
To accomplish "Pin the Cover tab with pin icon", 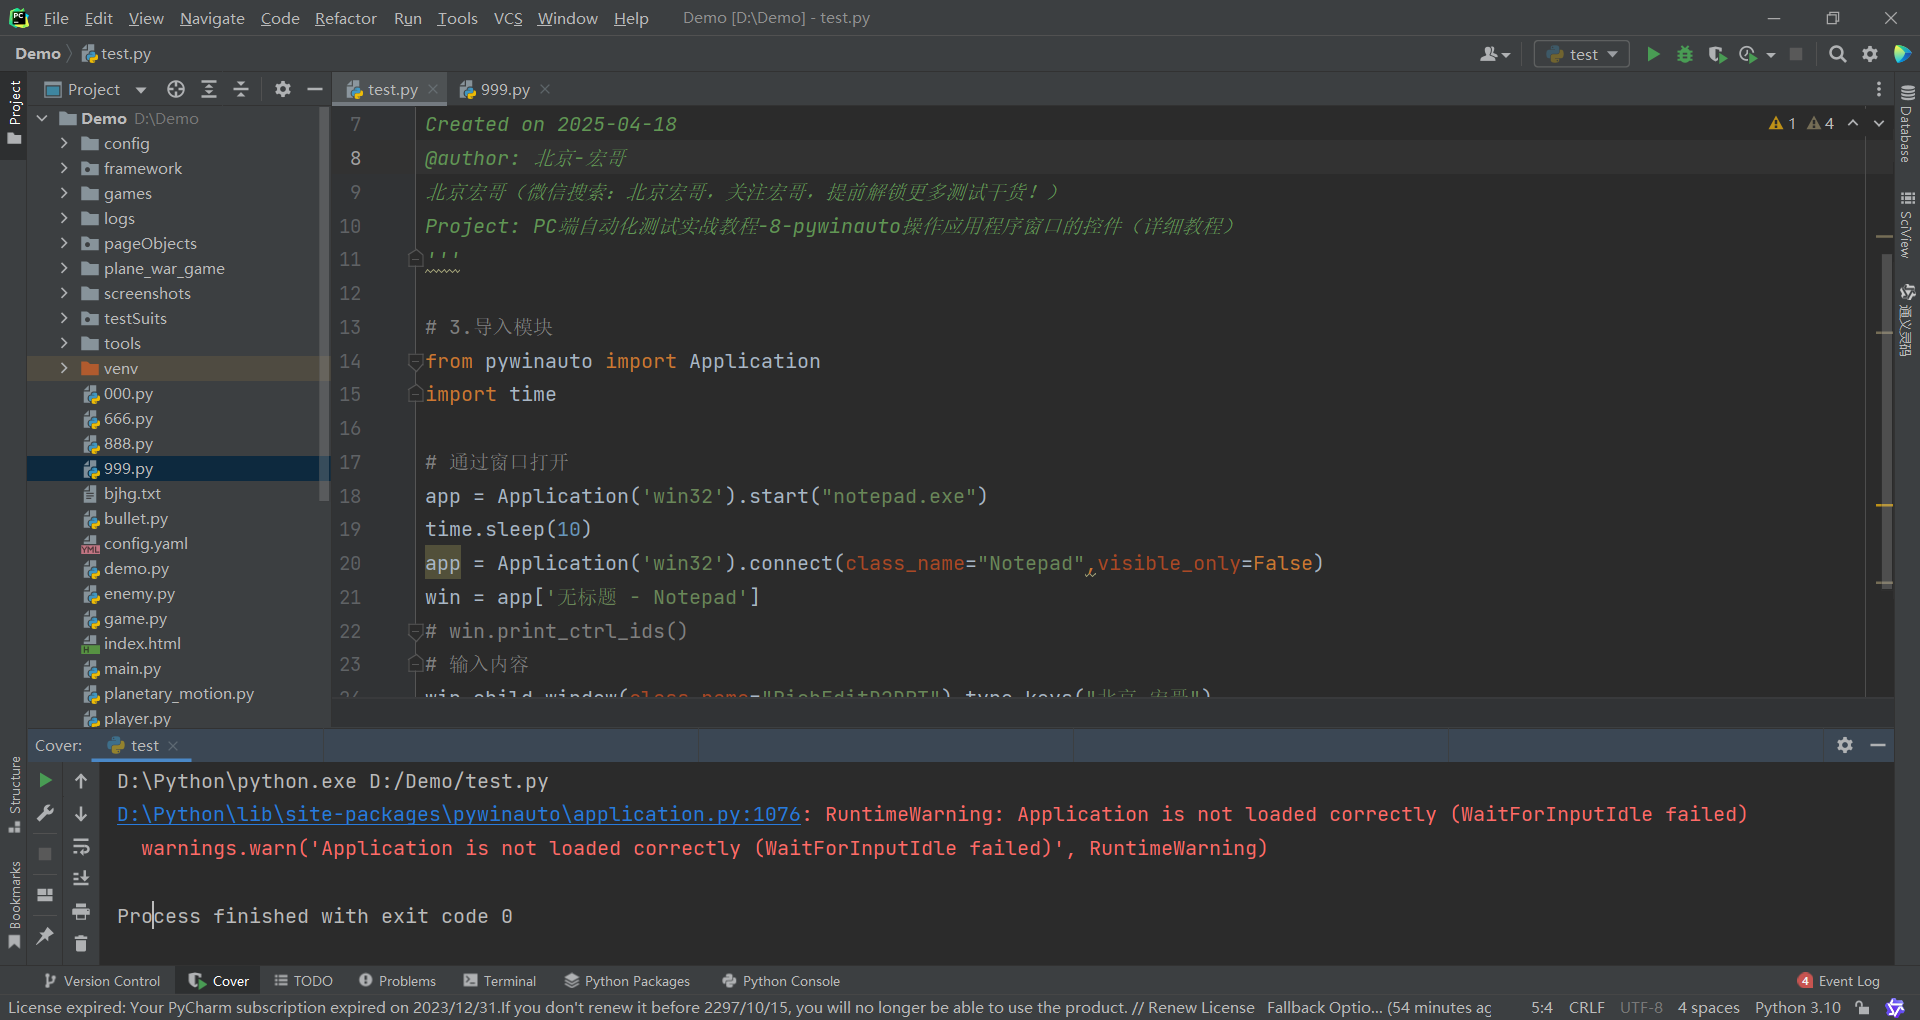I will pyautogui.click(x=45, y=936).
